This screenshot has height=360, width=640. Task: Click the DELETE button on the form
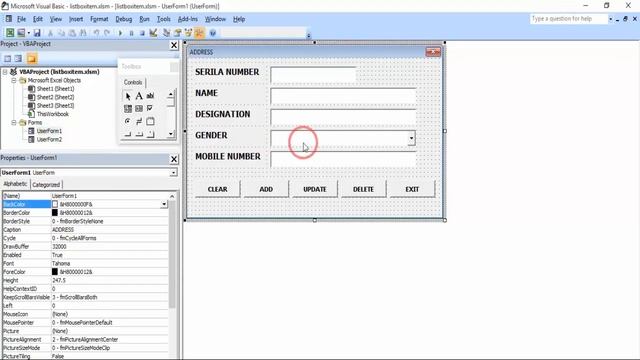coord(363,189)
